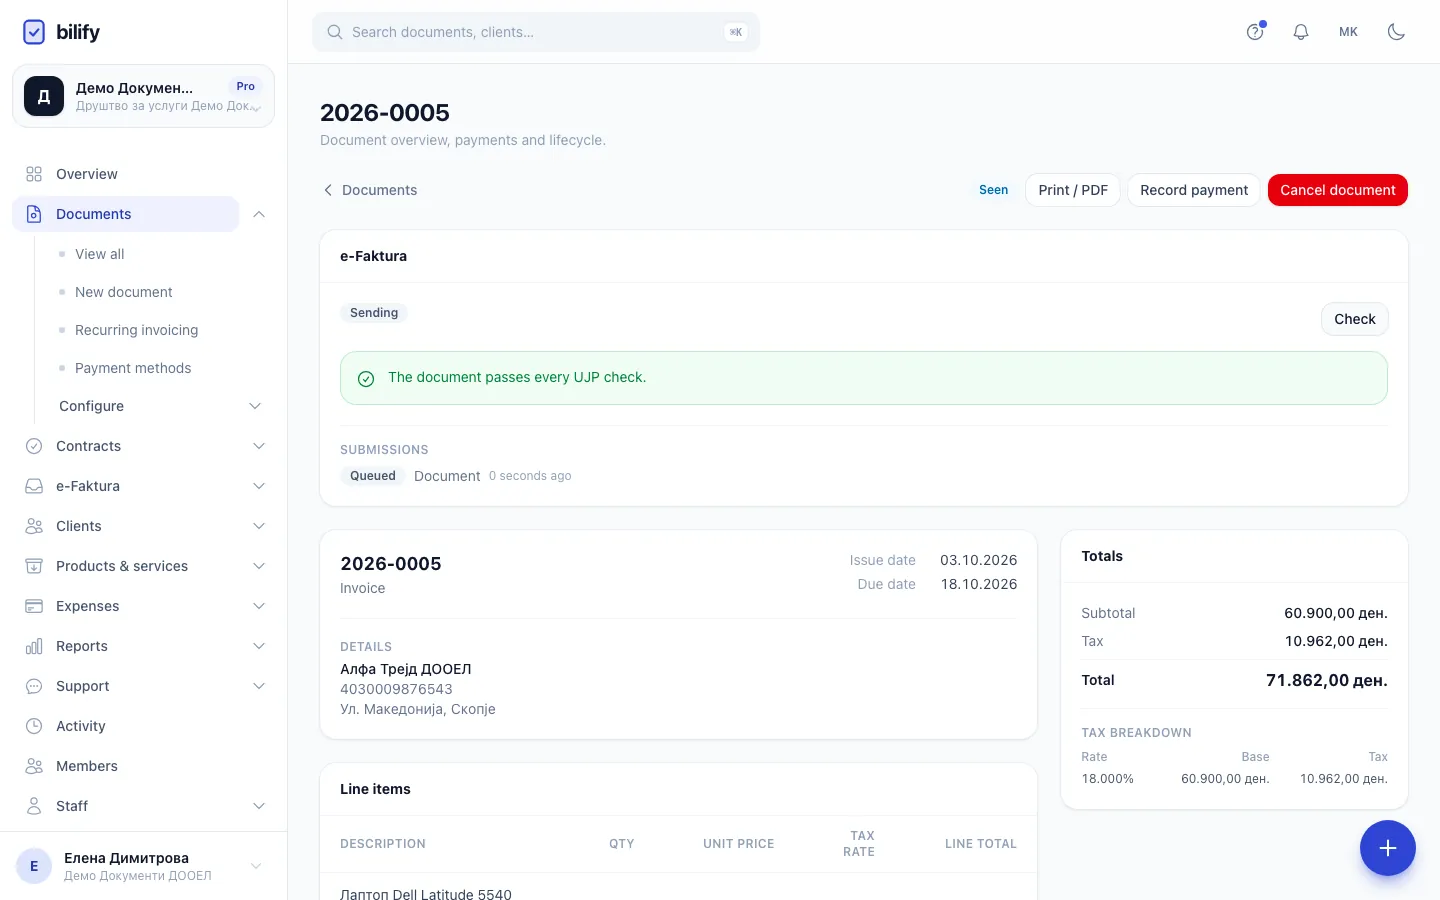
Task: Click the Expenses card icon
Action: click(34, 606)
